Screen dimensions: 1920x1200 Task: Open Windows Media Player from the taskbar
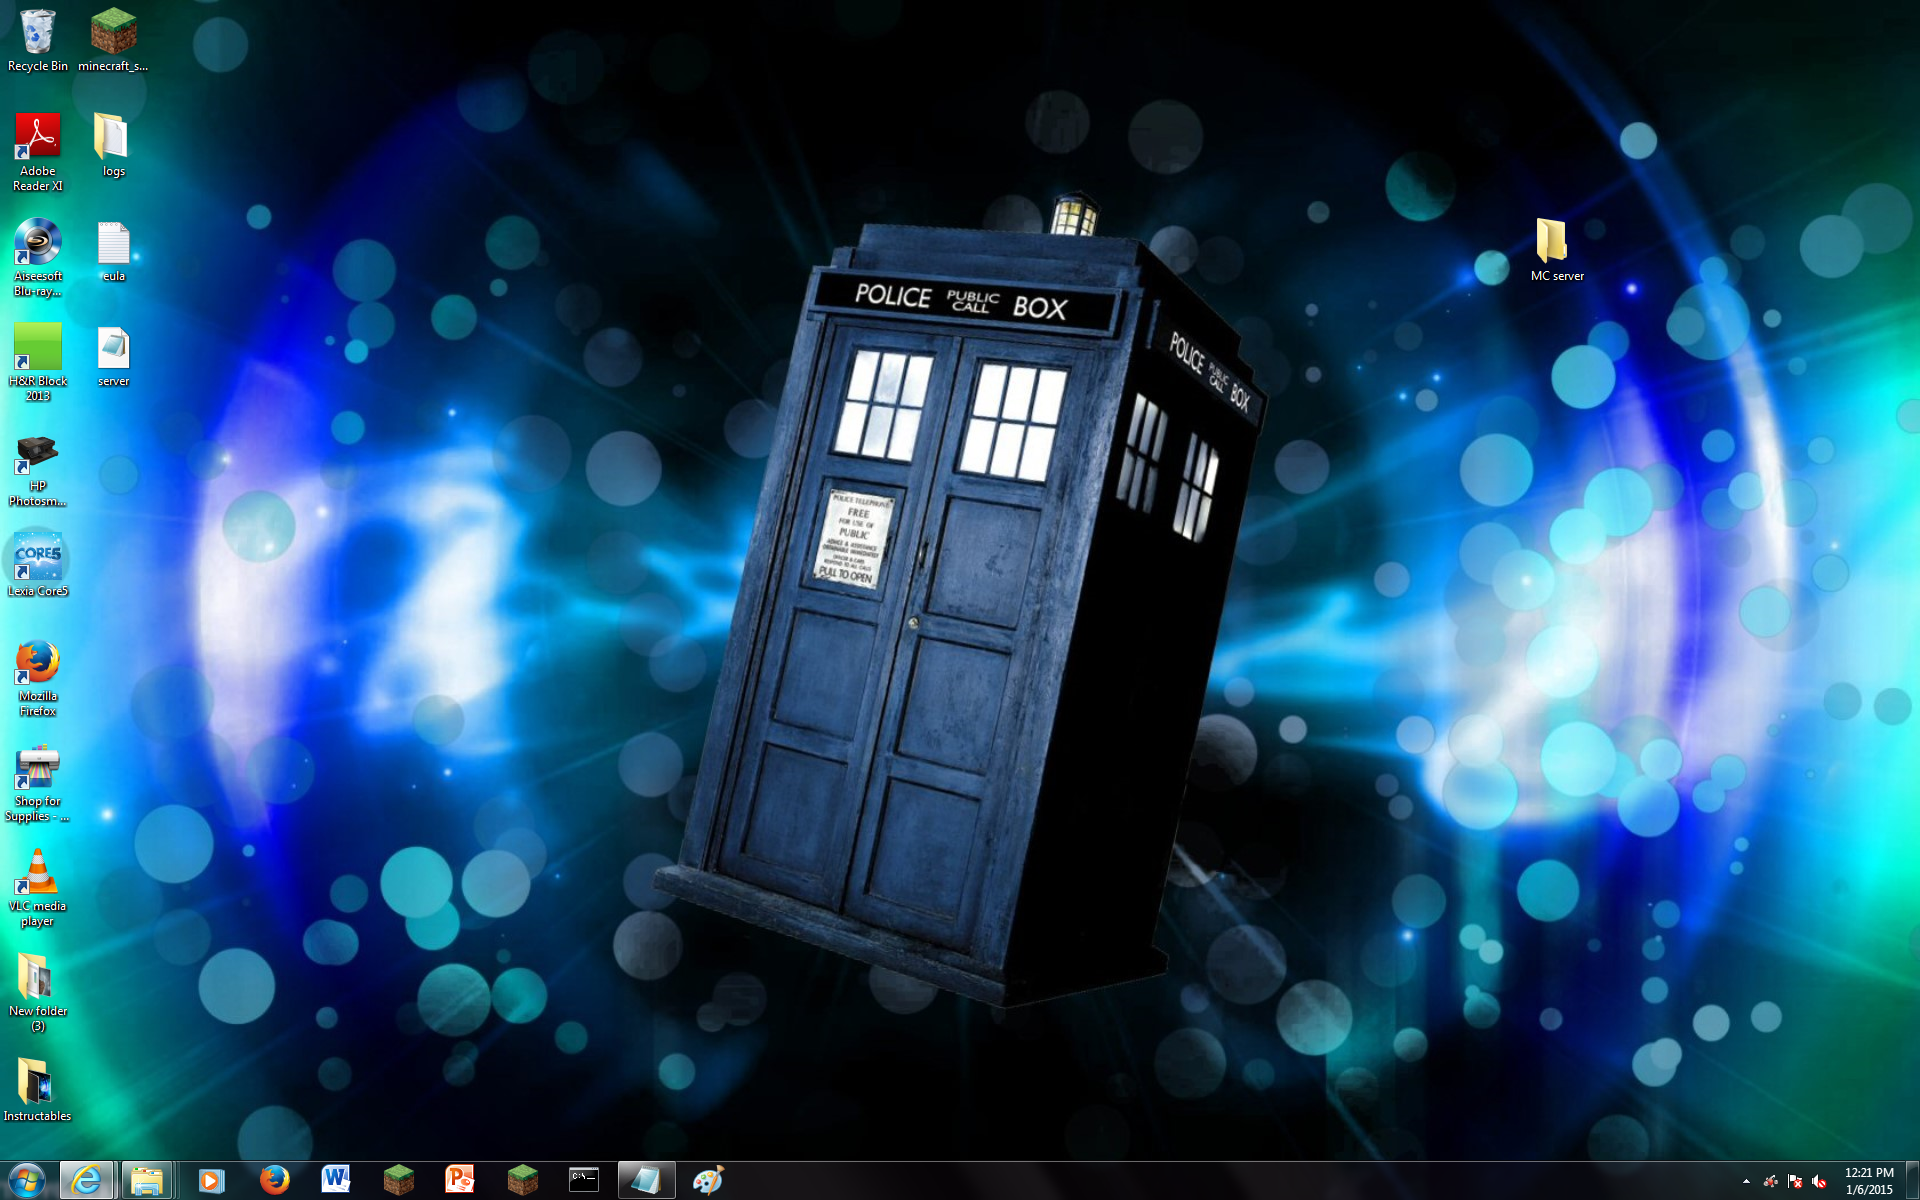(211, 1180)
